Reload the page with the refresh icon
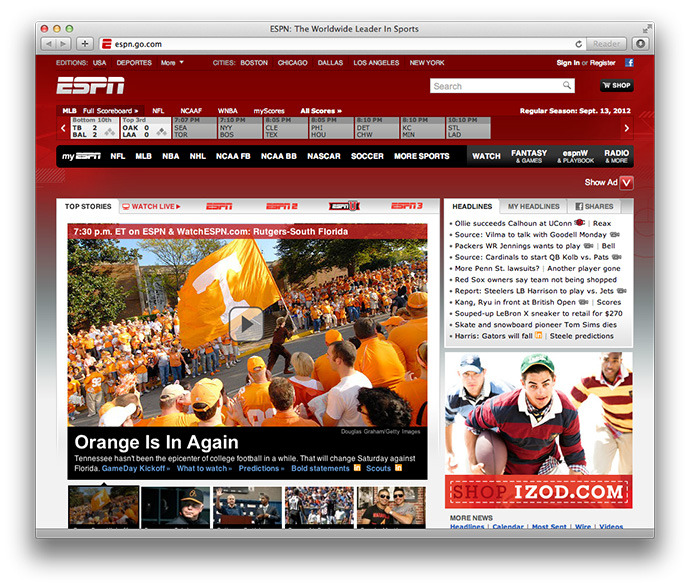The height and width of the screenshot is (588, 690). point(579,44)
